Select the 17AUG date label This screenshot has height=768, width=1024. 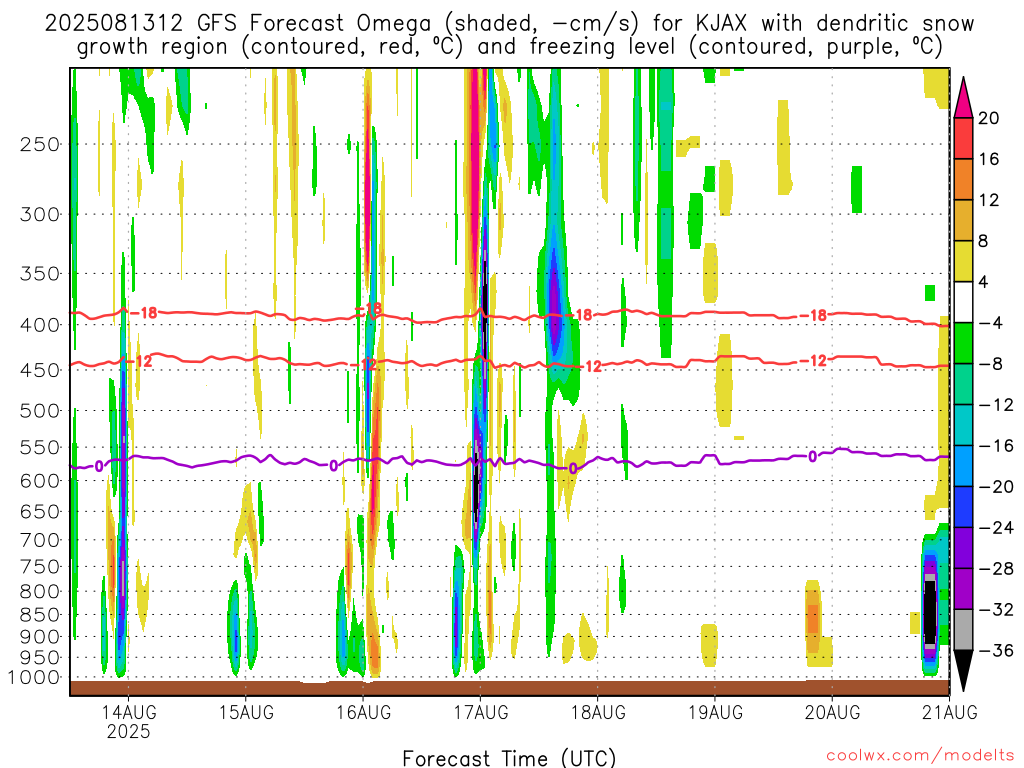pos(481,712)
